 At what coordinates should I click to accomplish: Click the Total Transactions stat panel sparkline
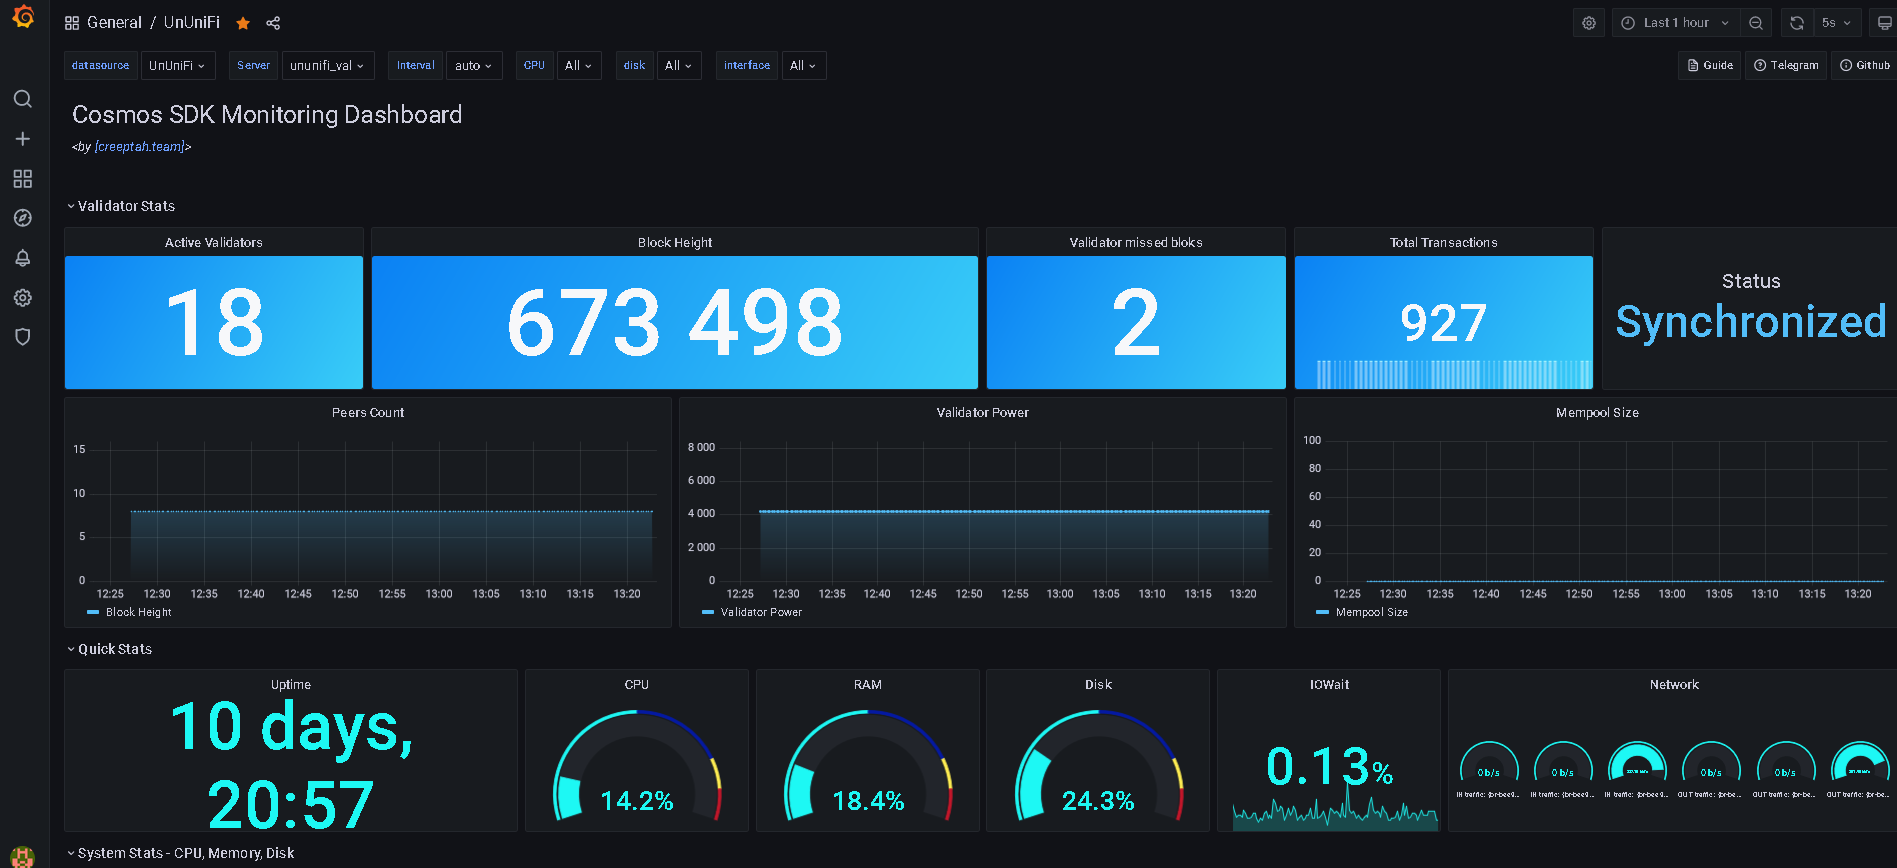tap(1443, 374)
